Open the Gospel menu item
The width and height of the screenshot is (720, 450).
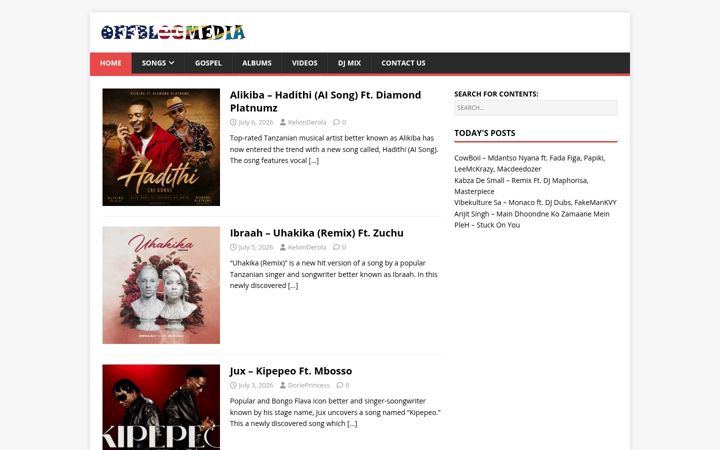pyautogui.click(x=208, y=63)
